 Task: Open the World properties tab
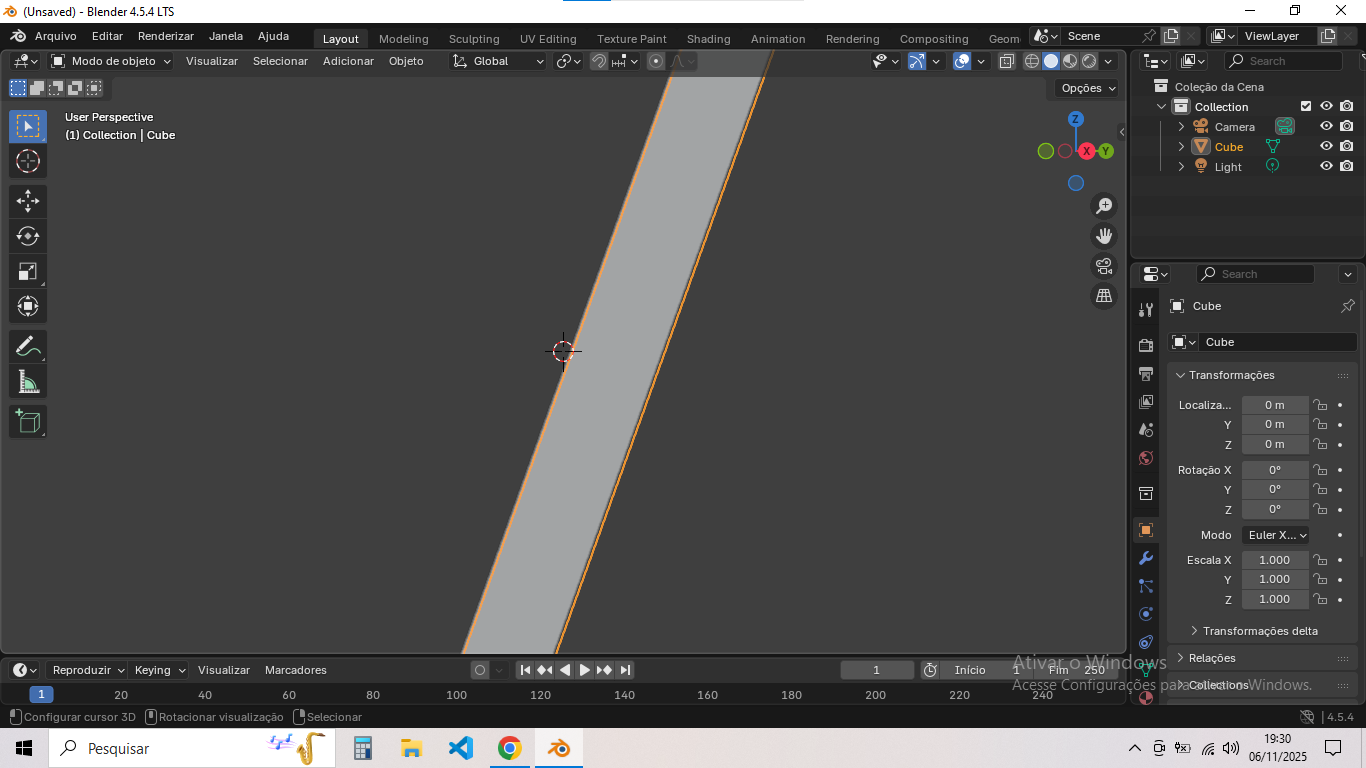1146,458
